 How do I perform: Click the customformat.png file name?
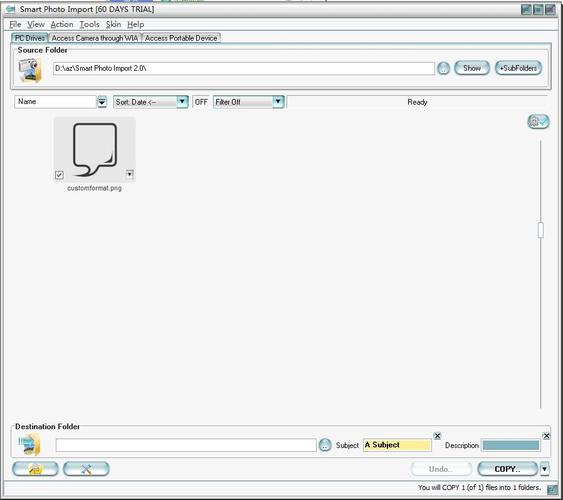click(x=94, y=188)
